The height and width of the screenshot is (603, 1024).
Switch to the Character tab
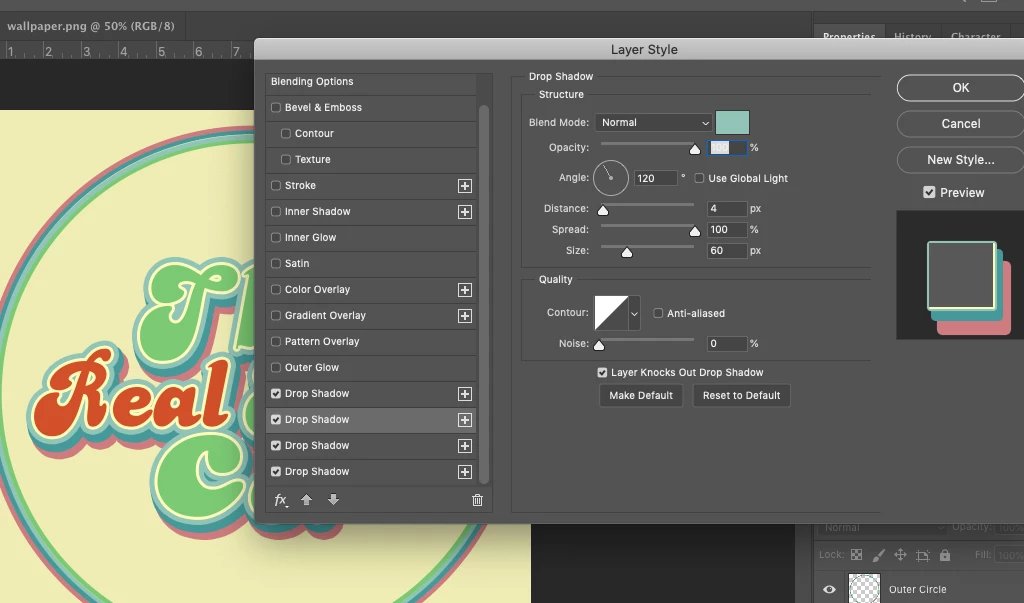coord(976,37)
